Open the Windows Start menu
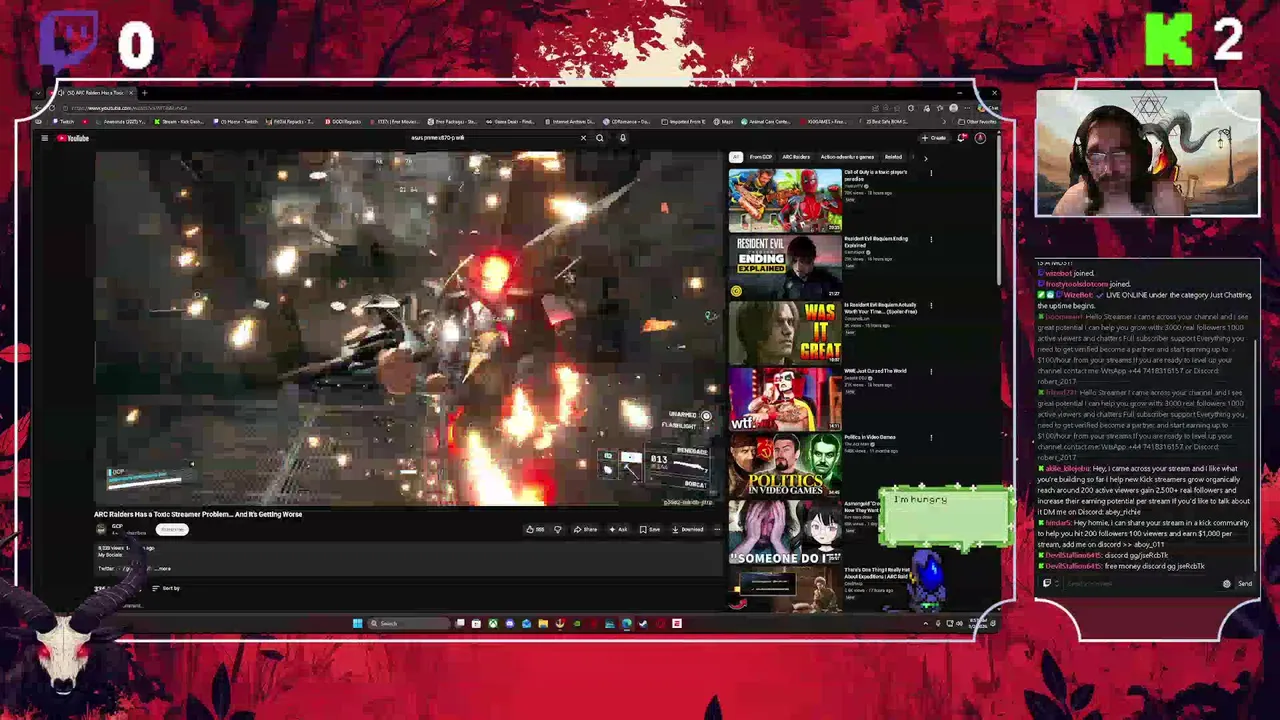 point(357,624)
